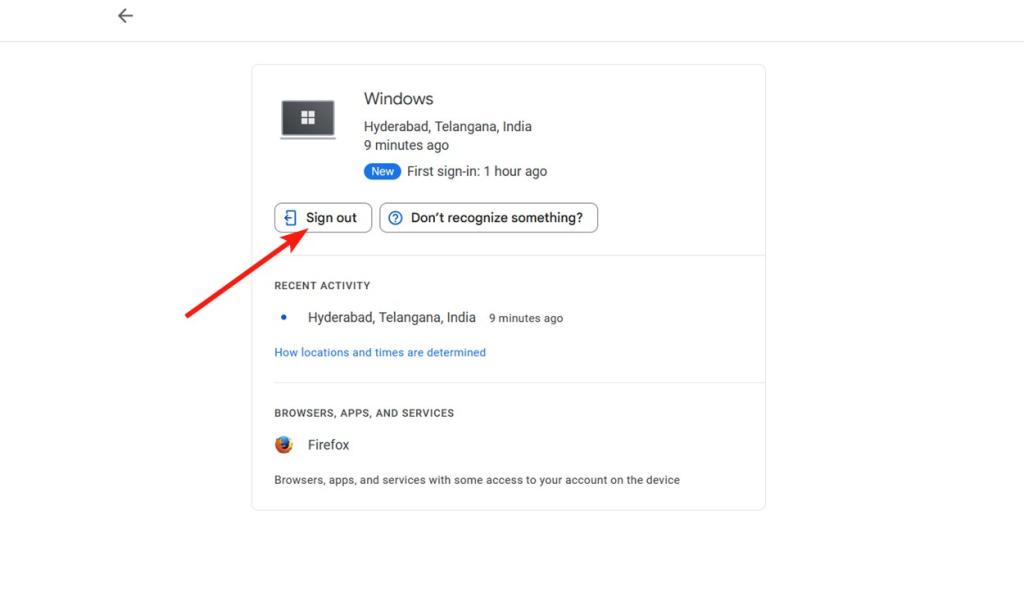Select the BROWSERS, APPS, AND SERVICES header
1024x615 pixels.
click(x=364, y=412)
